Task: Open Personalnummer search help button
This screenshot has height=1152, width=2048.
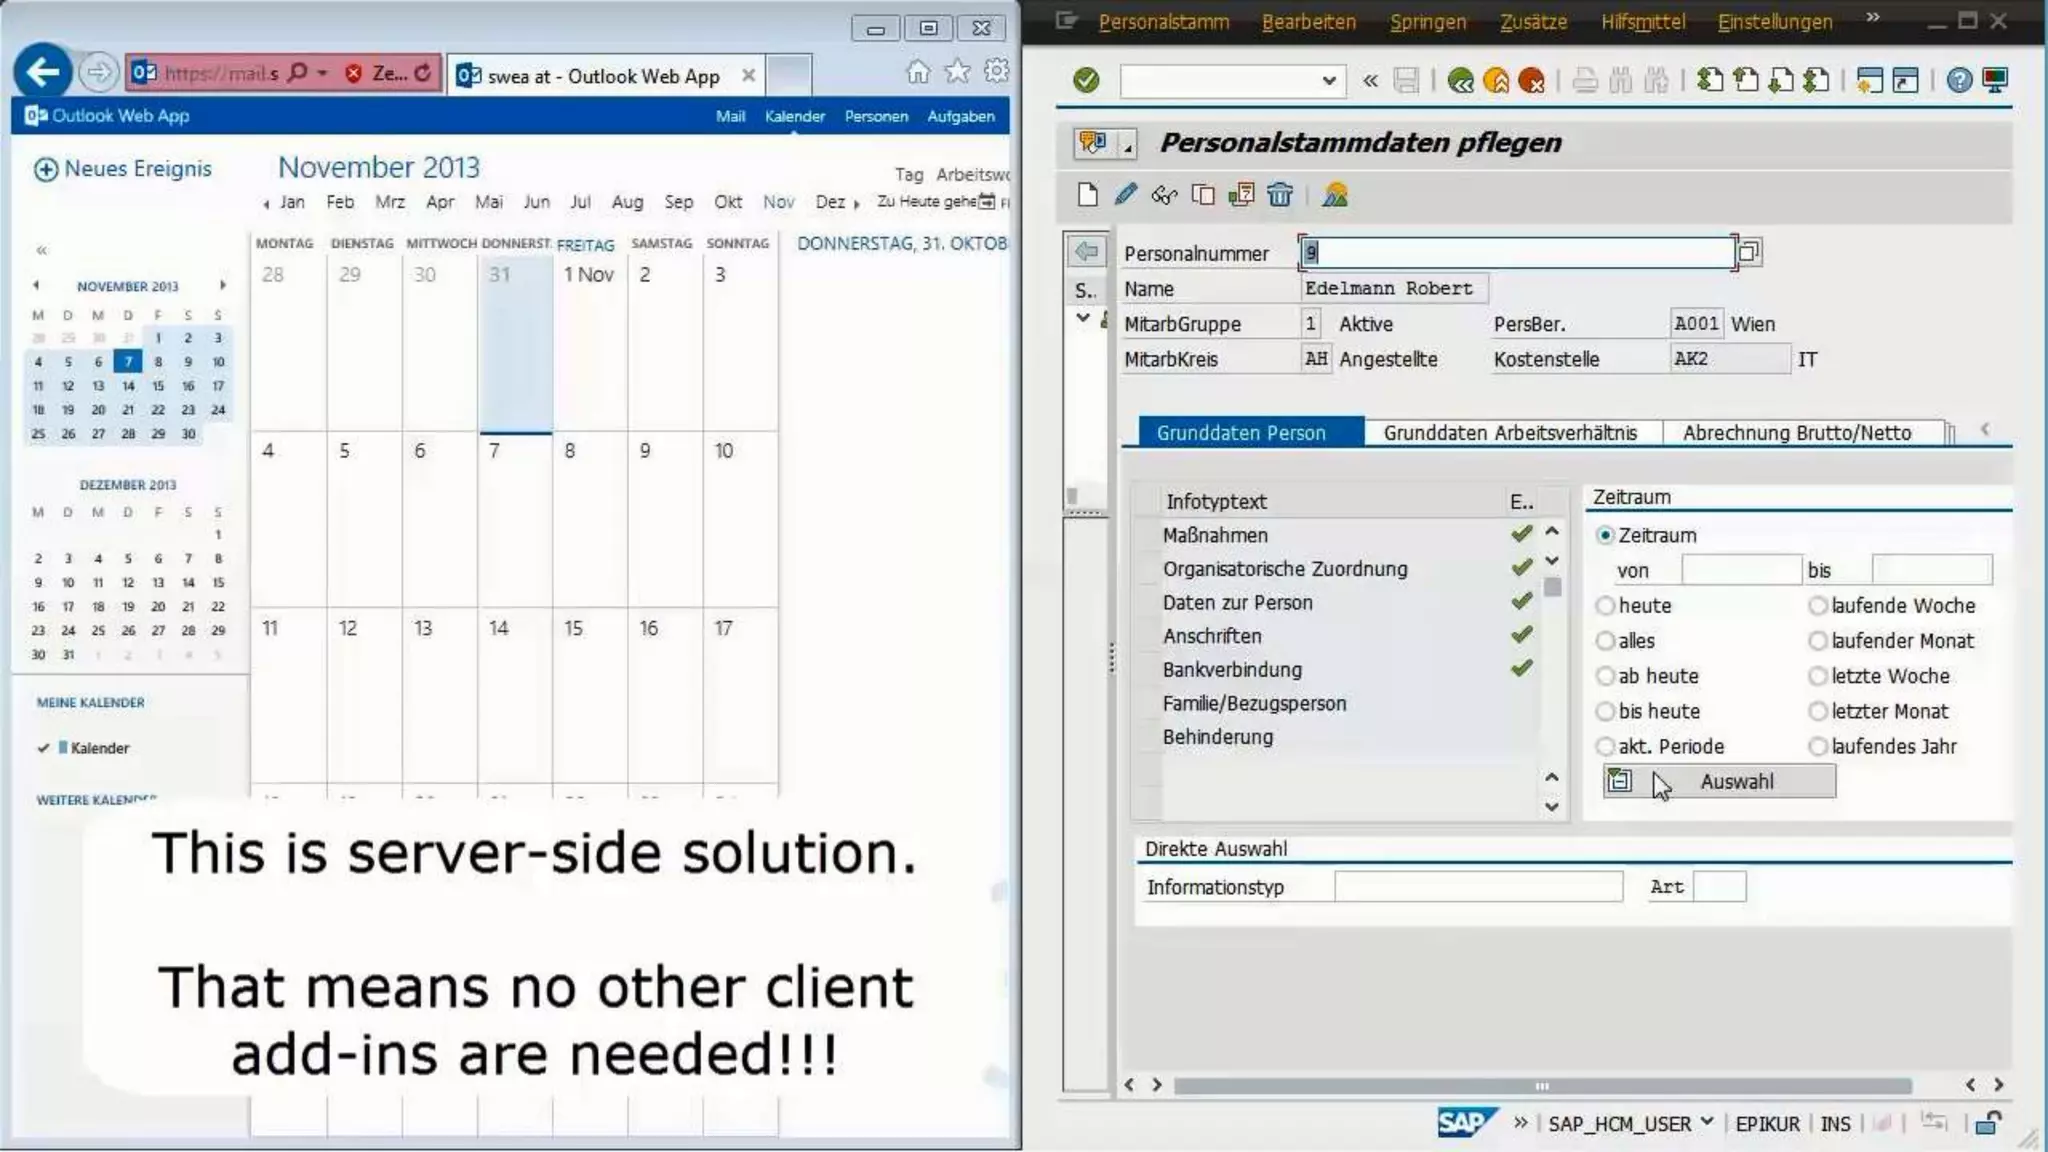Action: pyautogui.click(x=1748, y=252)
